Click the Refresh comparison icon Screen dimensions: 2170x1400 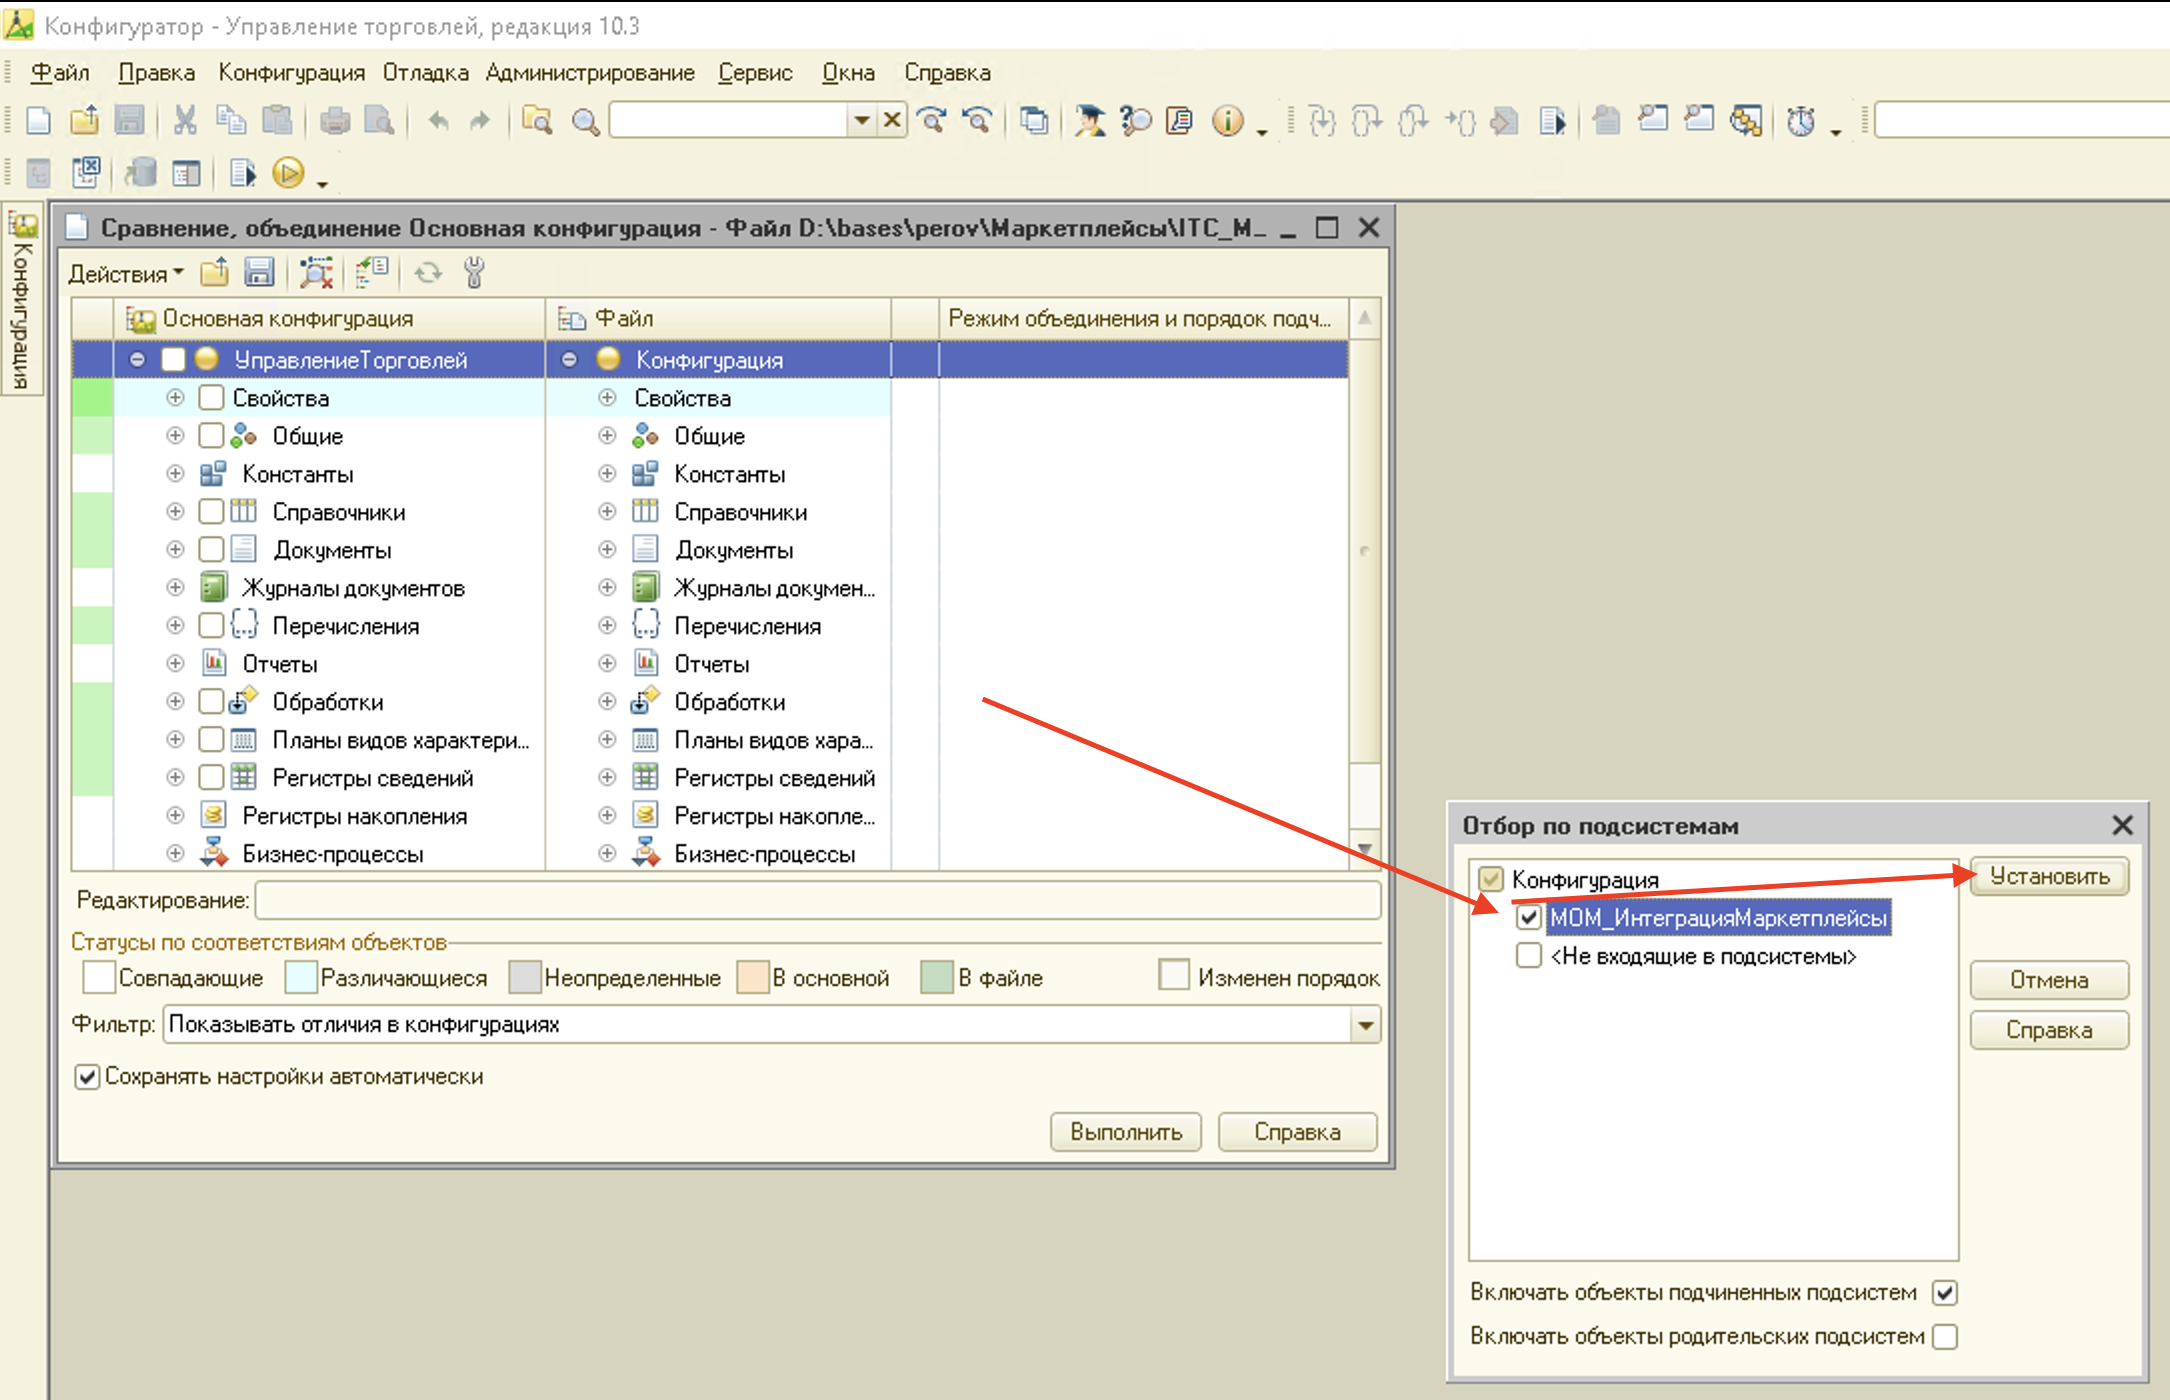click(428, 272)
